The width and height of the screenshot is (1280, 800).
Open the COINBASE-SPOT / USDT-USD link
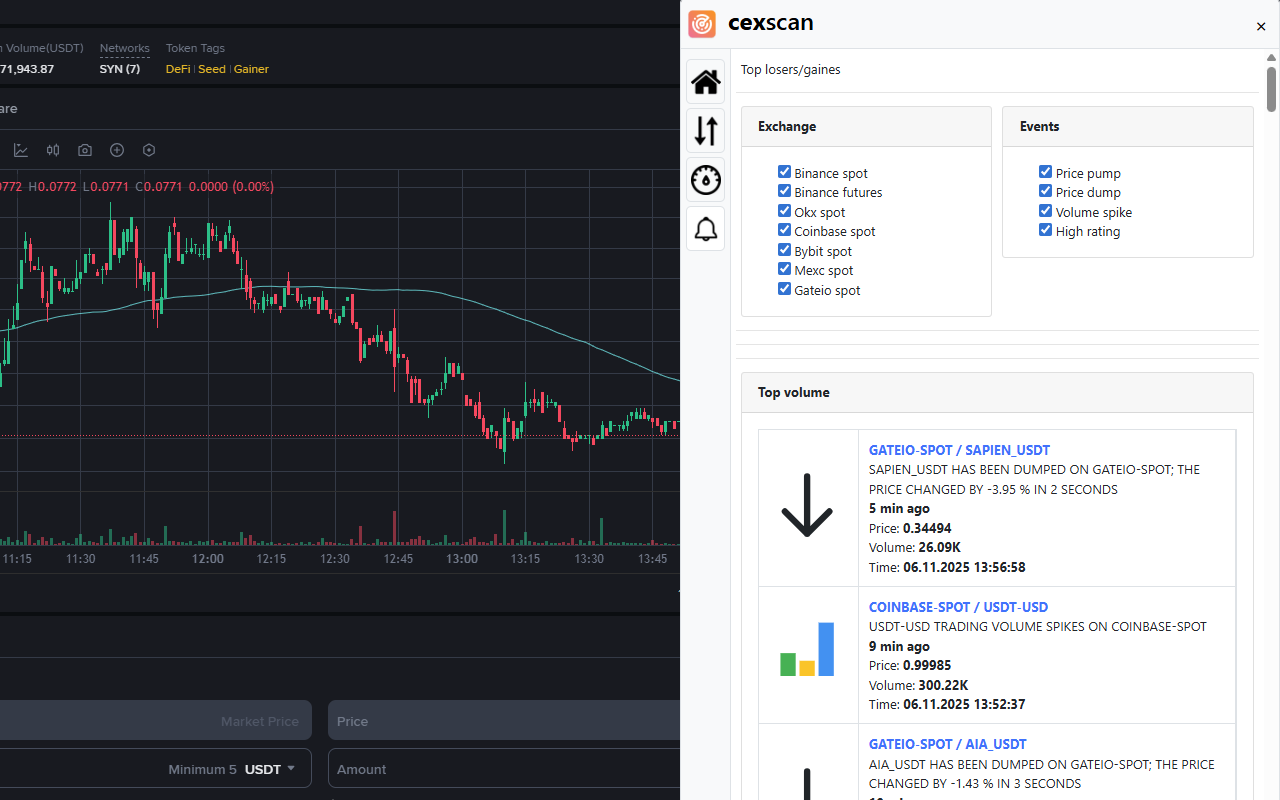coord(958,607)
